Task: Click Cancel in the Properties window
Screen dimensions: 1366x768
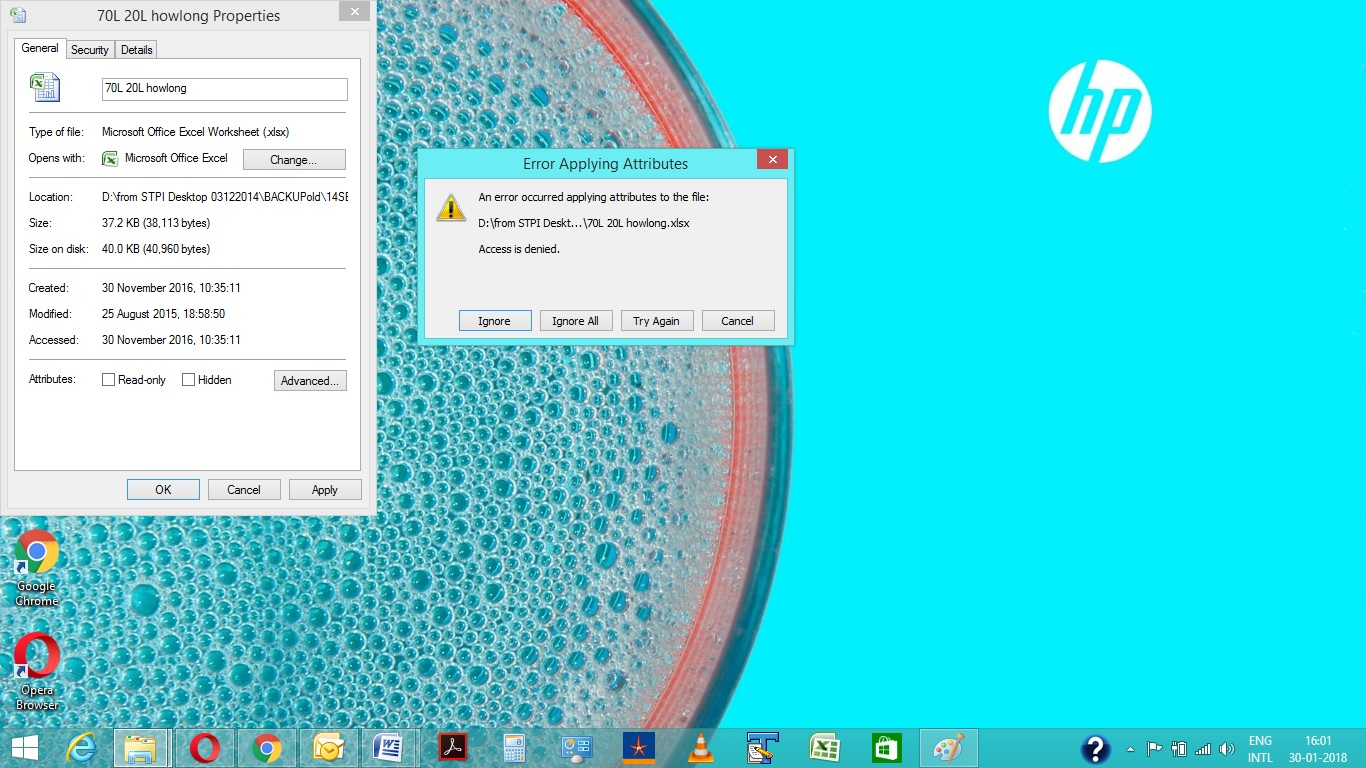Action: point(244,490)
